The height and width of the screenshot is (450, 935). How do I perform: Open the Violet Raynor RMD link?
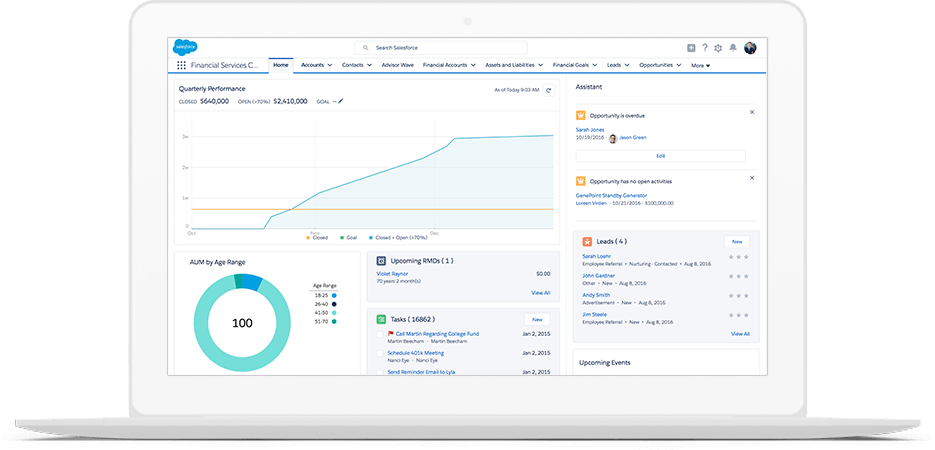393,273
